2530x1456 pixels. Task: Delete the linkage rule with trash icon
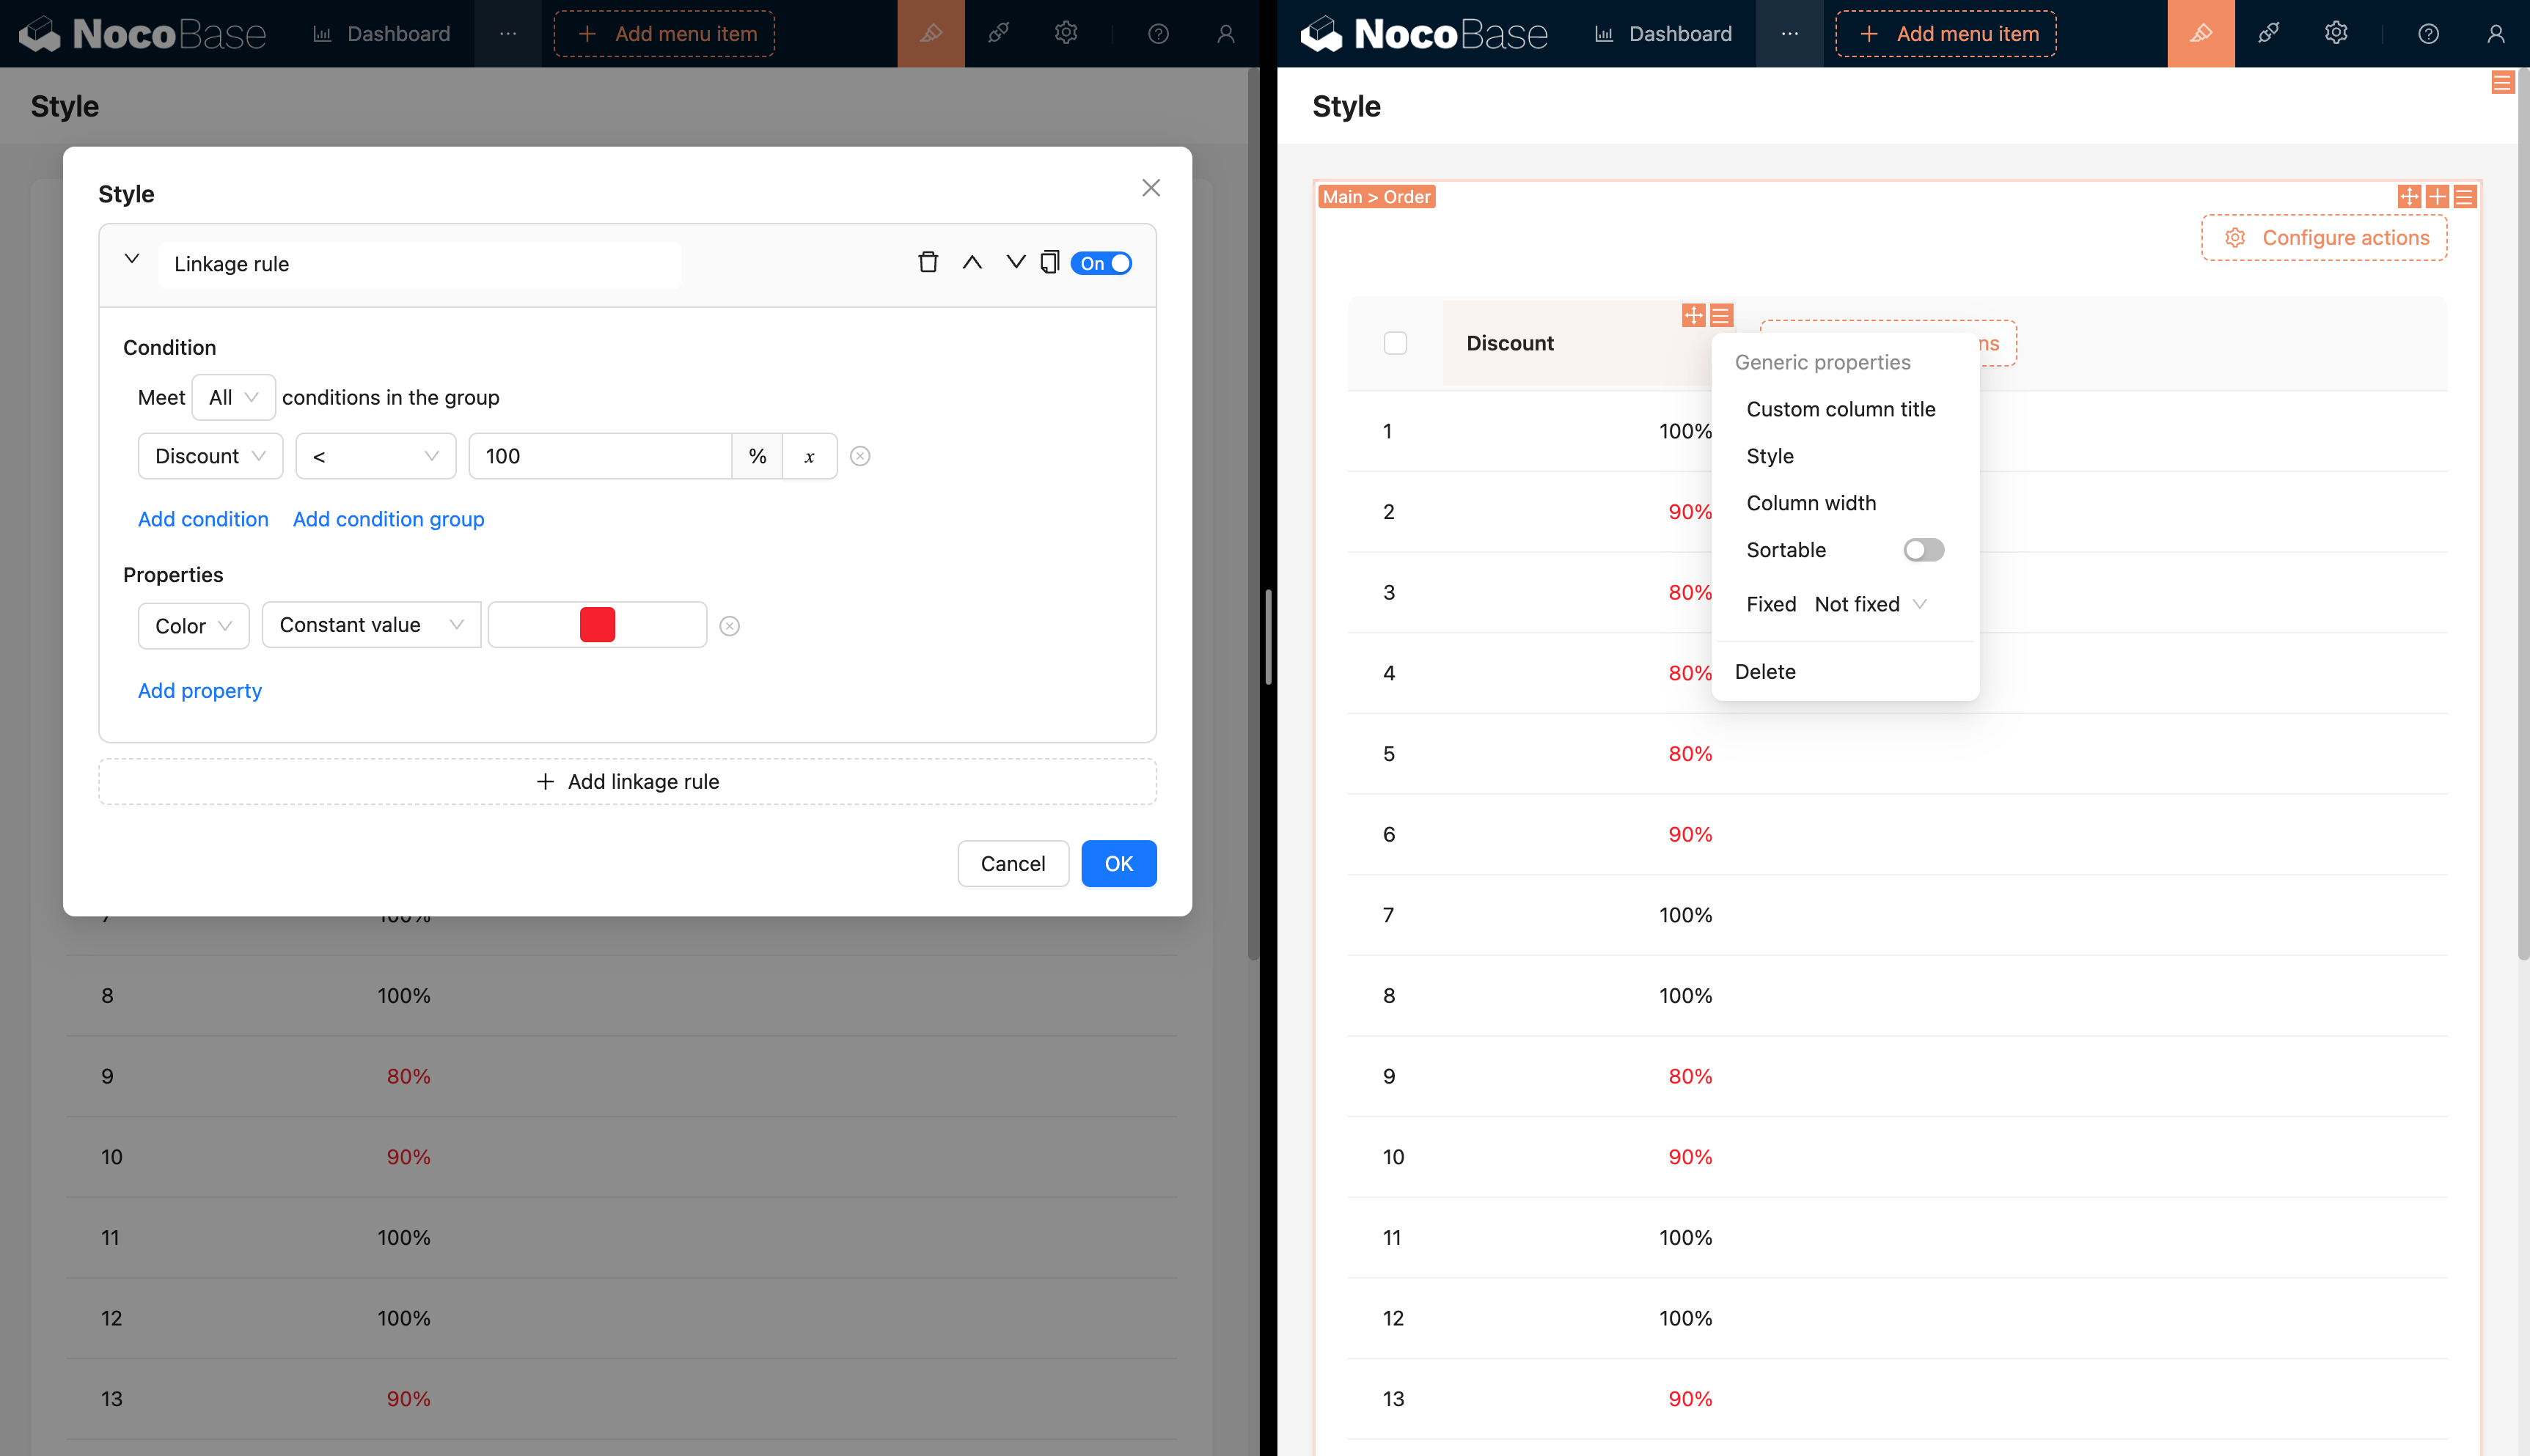point(928,263)
